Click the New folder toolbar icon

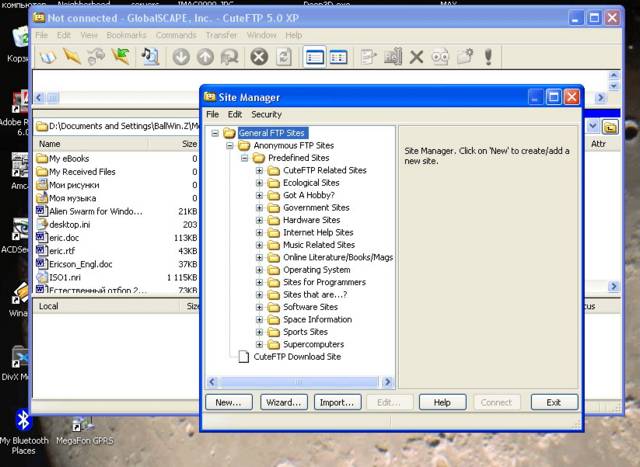pos(464,57)
